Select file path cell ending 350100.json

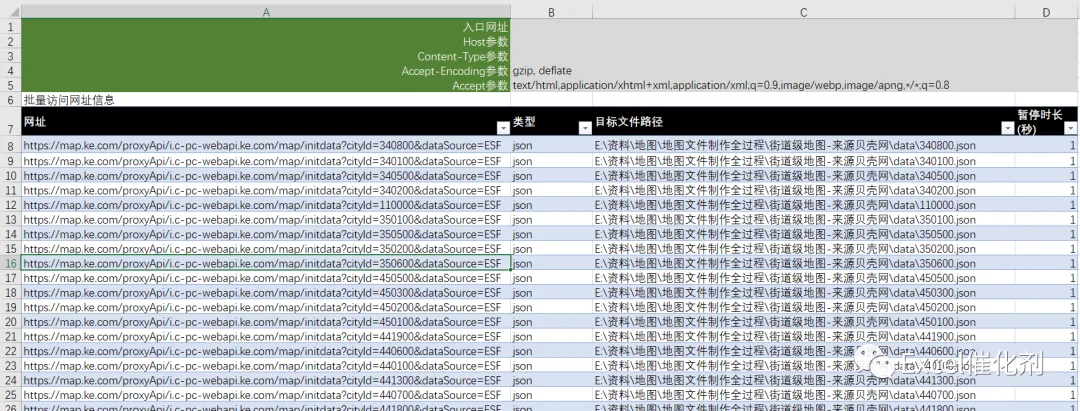804,220
